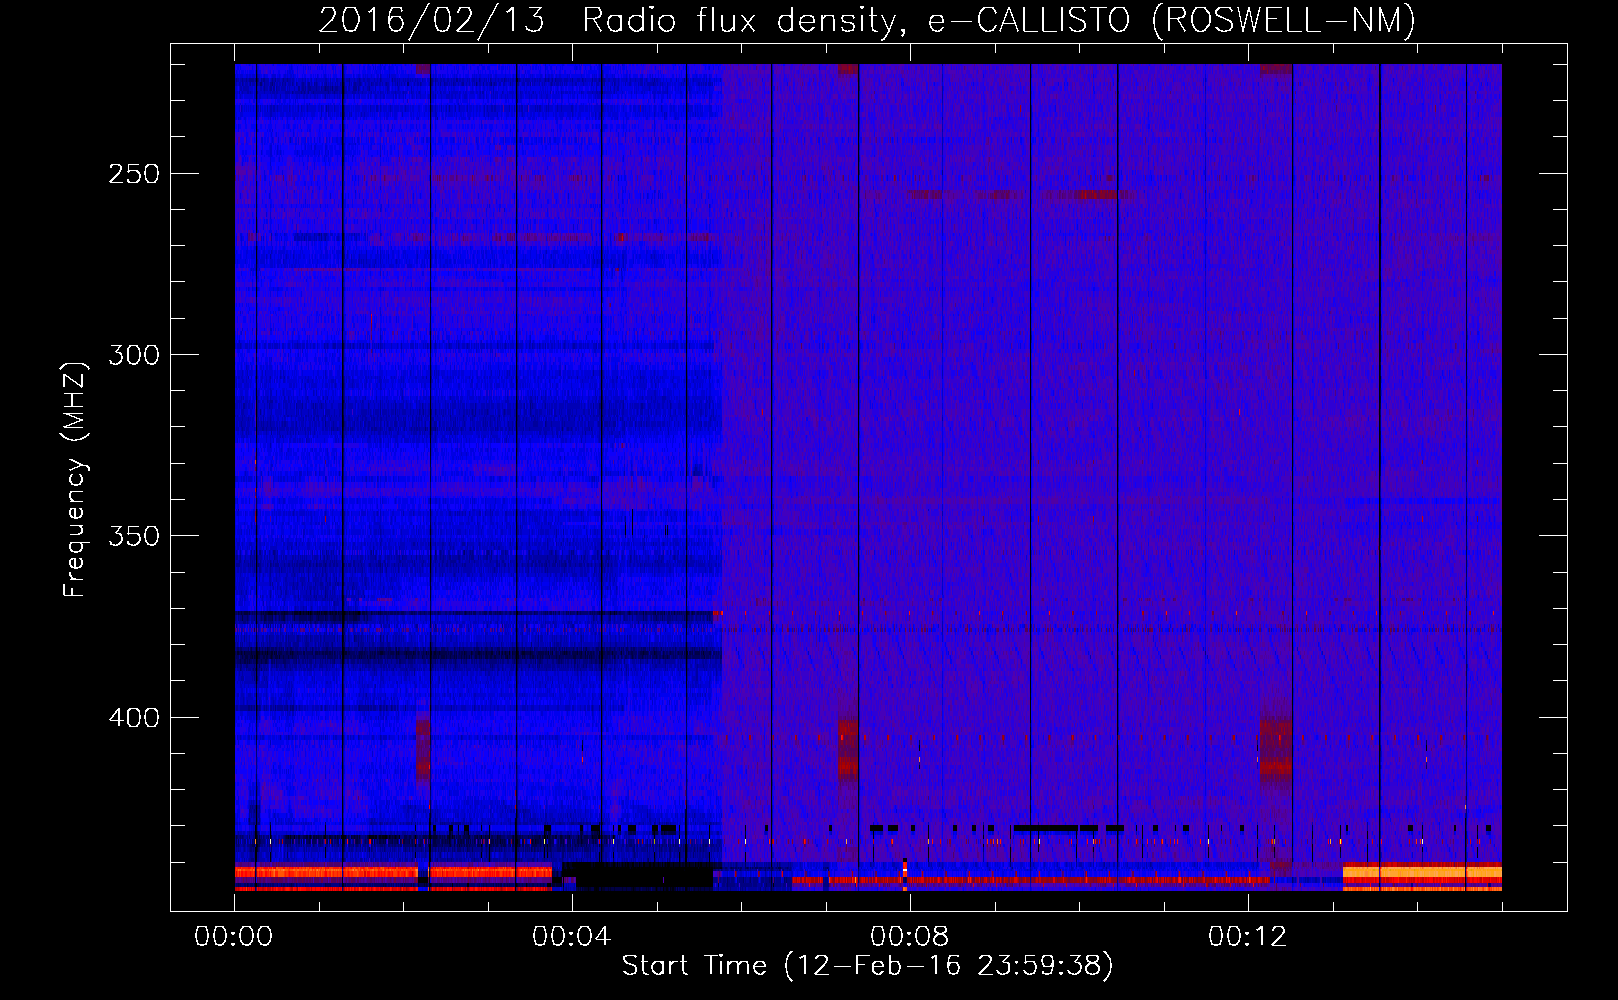Click the '350' frequency tick label
This screenshot has height=1000, width=1618.
134,536
